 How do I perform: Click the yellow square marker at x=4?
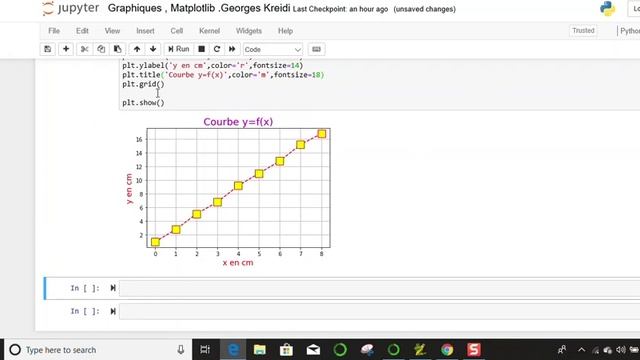238,186
